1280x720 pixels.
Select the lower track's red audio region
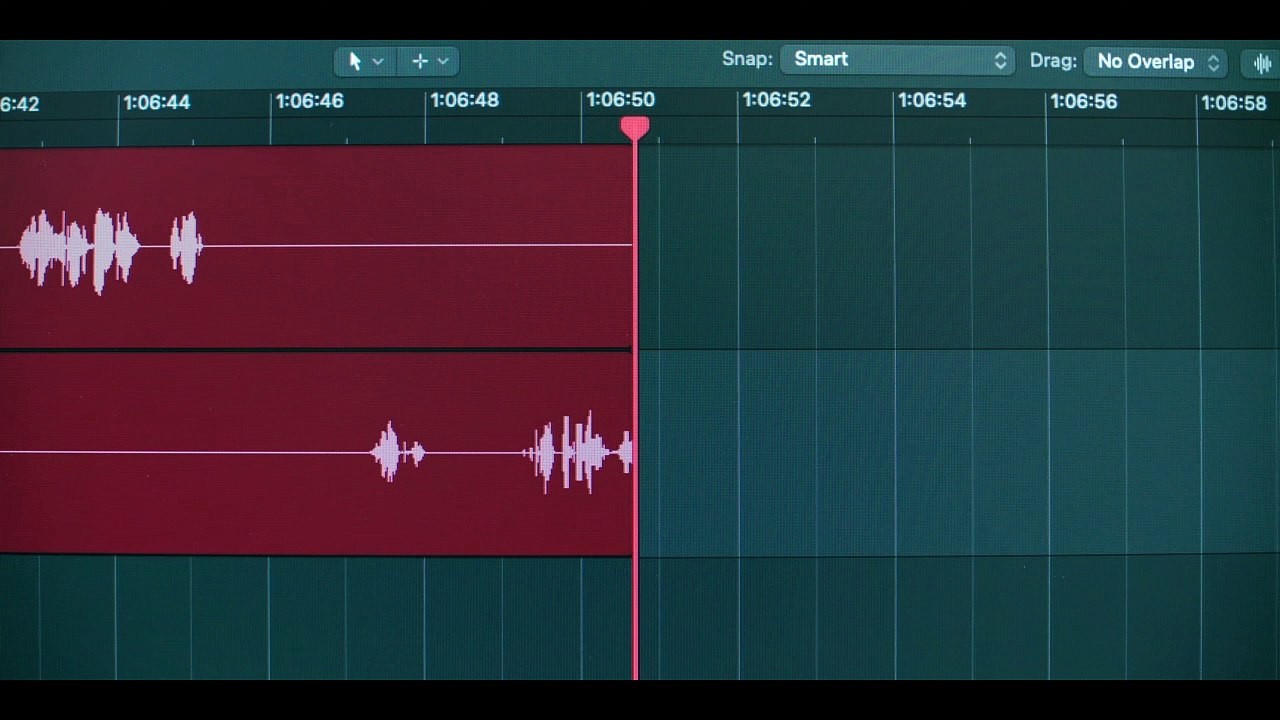click(x=316, y=453)
